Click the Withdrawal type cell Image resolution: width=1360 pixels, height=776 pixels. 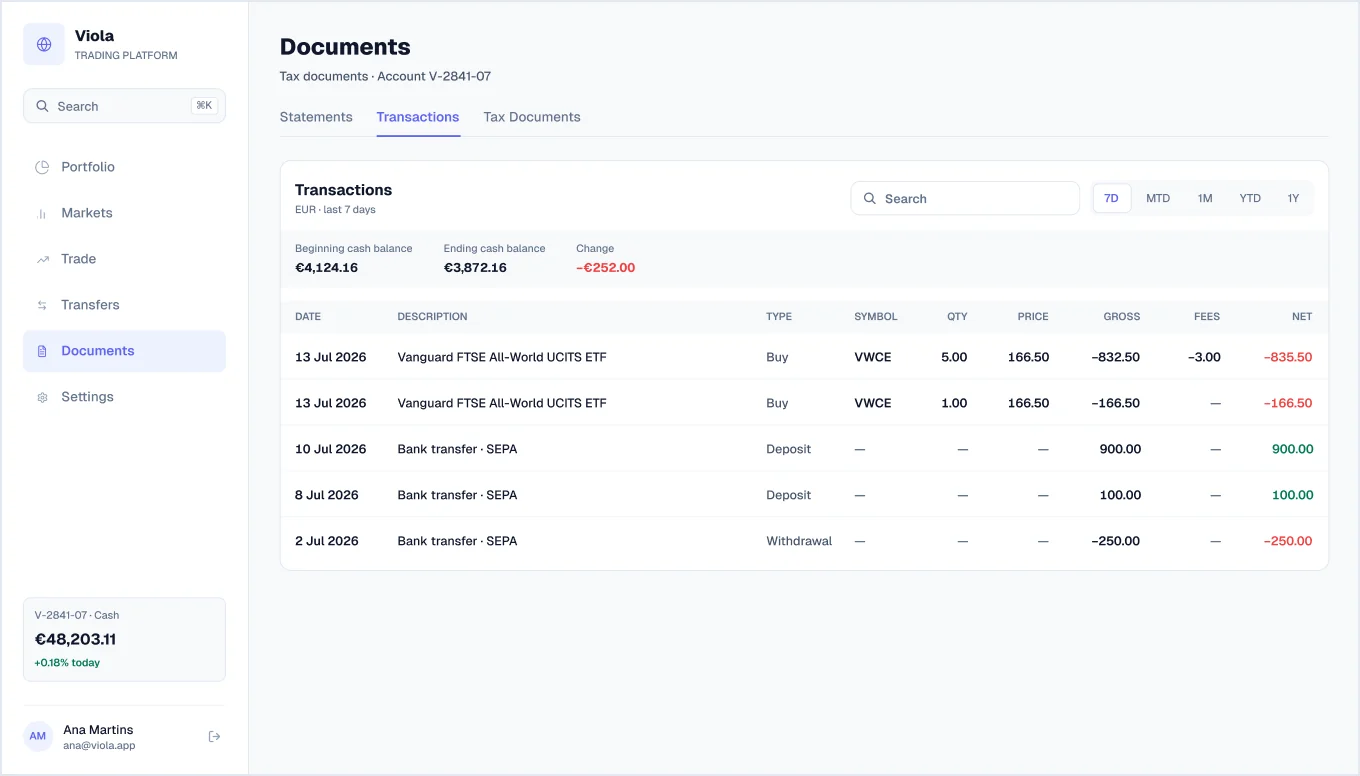click(x=799, y=541)
